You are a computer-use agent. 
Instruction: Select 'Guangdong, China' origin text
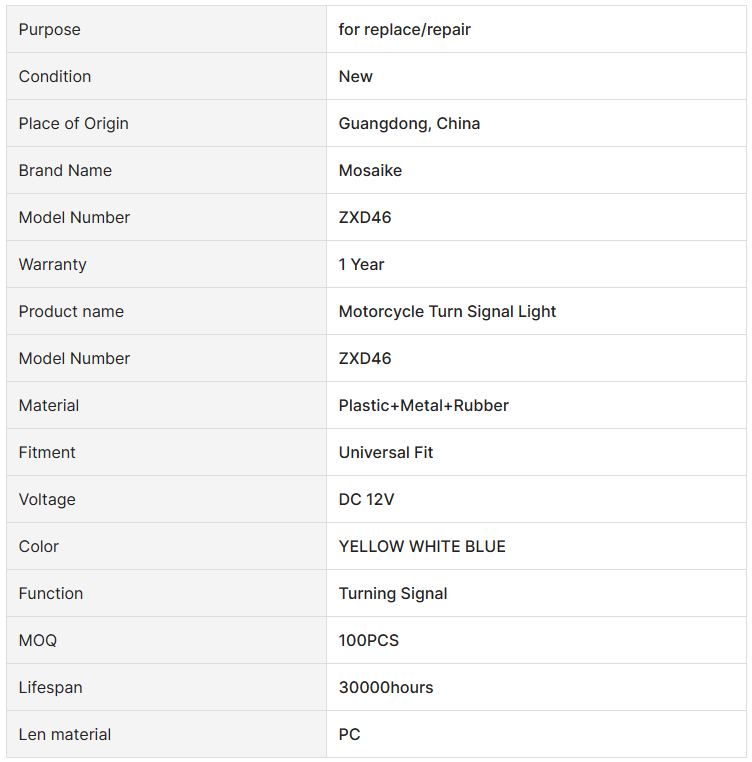click(x=409, y=123)
